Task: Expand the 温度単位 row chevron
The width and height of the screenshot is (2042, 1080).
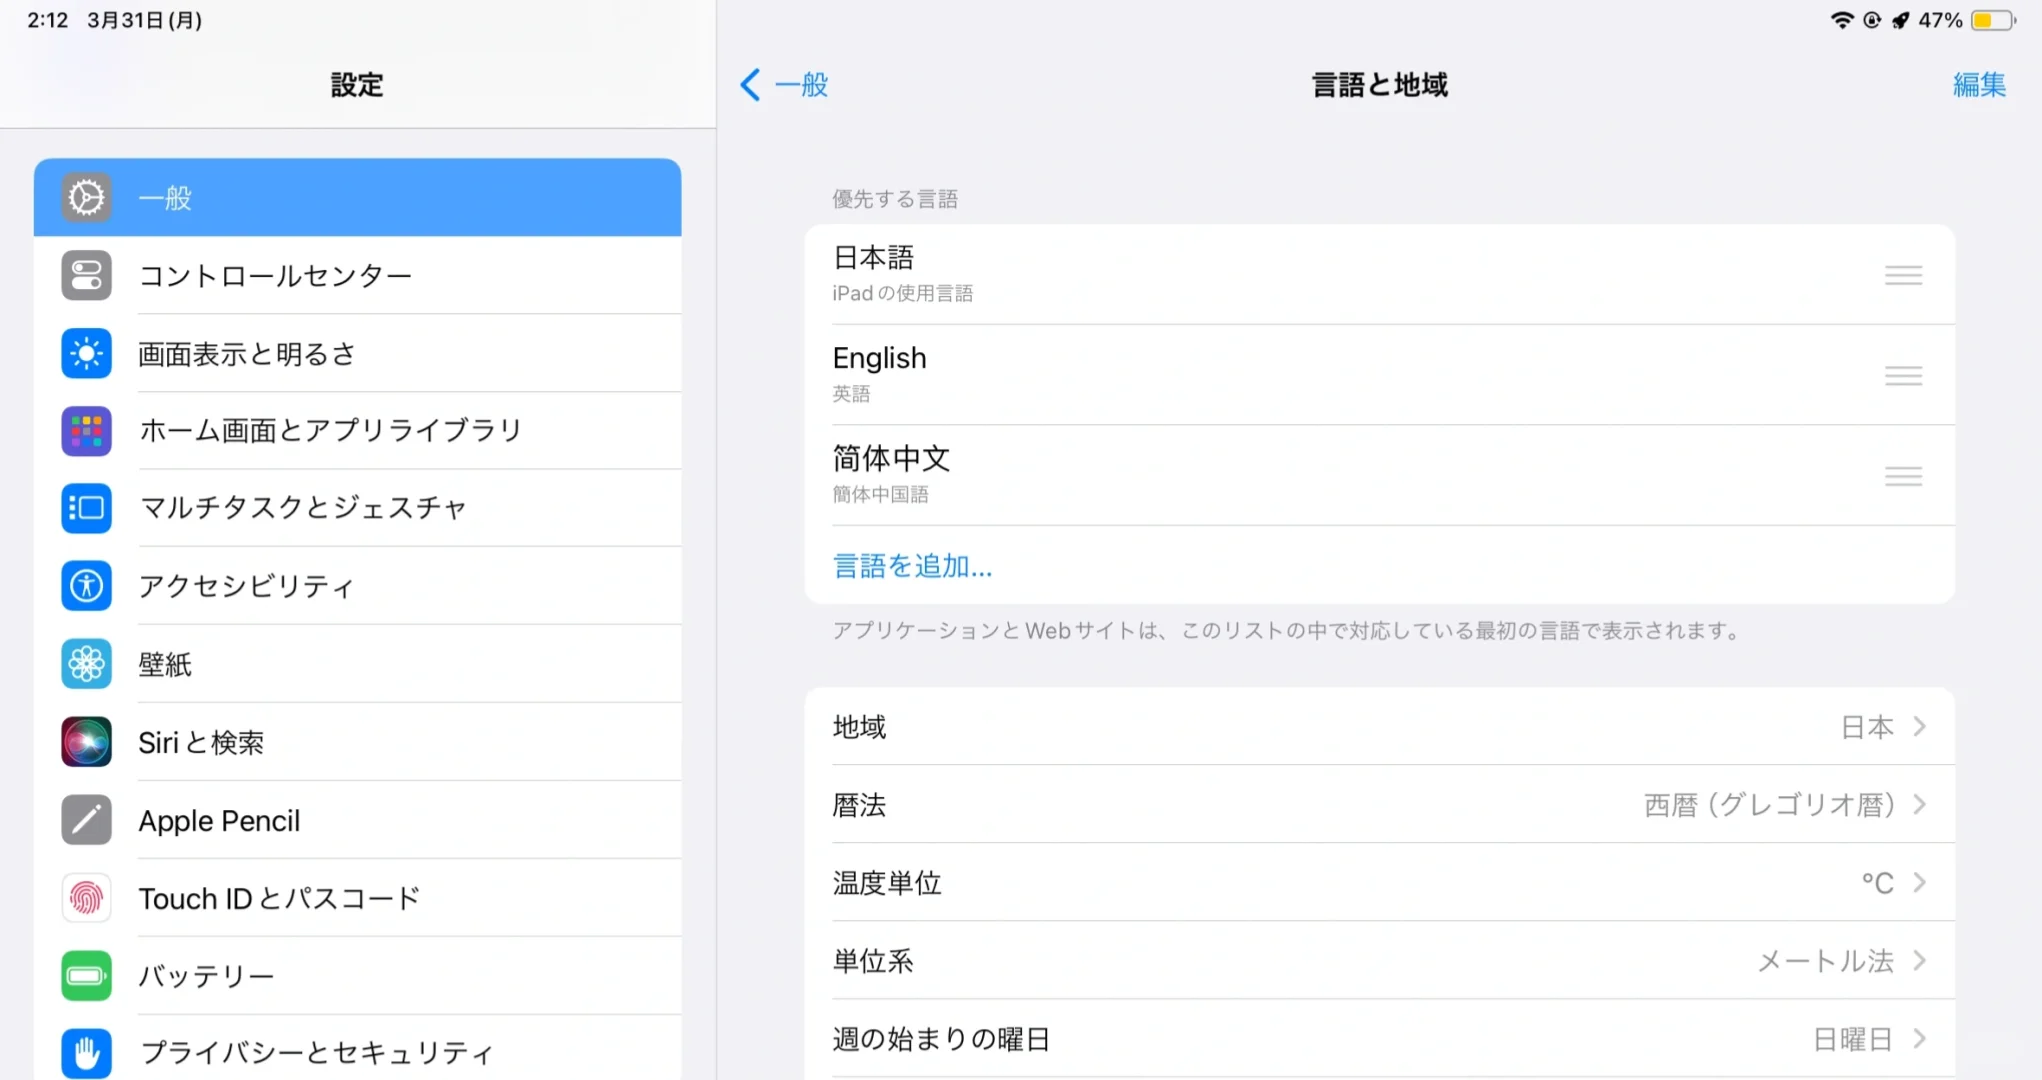Action: coord(1919,883)
